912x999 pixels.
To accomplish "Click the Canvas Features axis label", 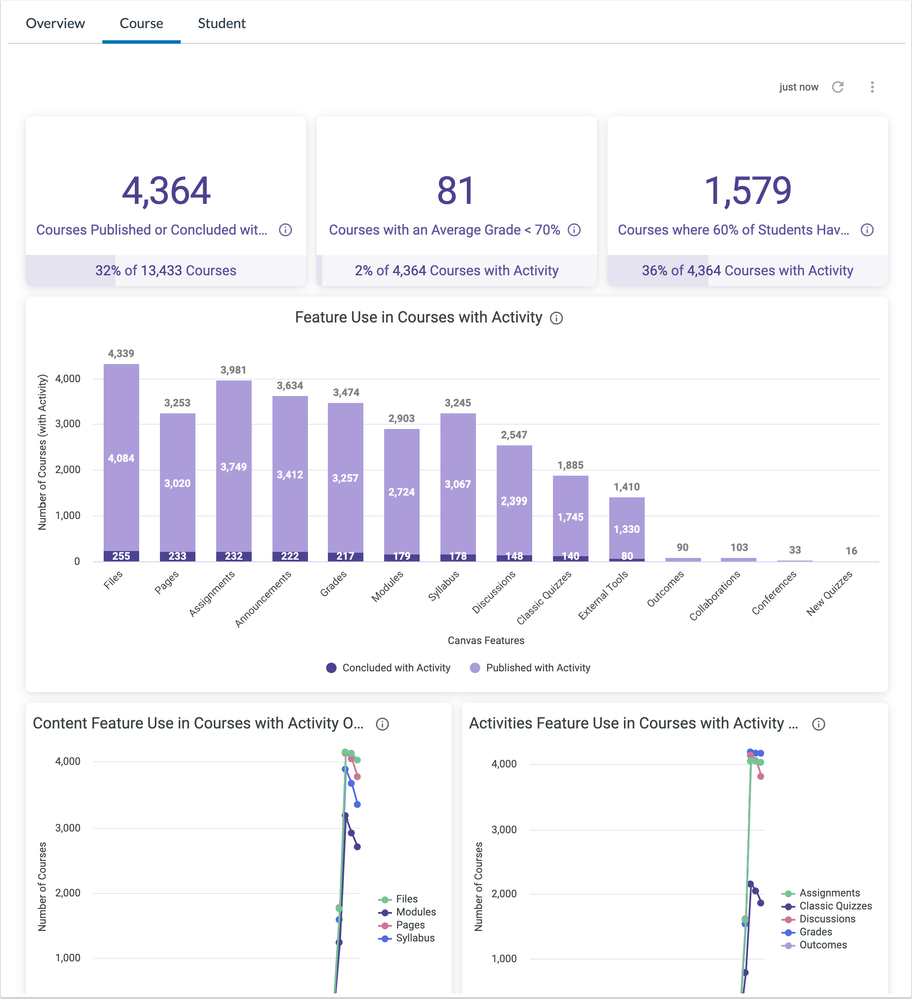I will click(486, 640).
